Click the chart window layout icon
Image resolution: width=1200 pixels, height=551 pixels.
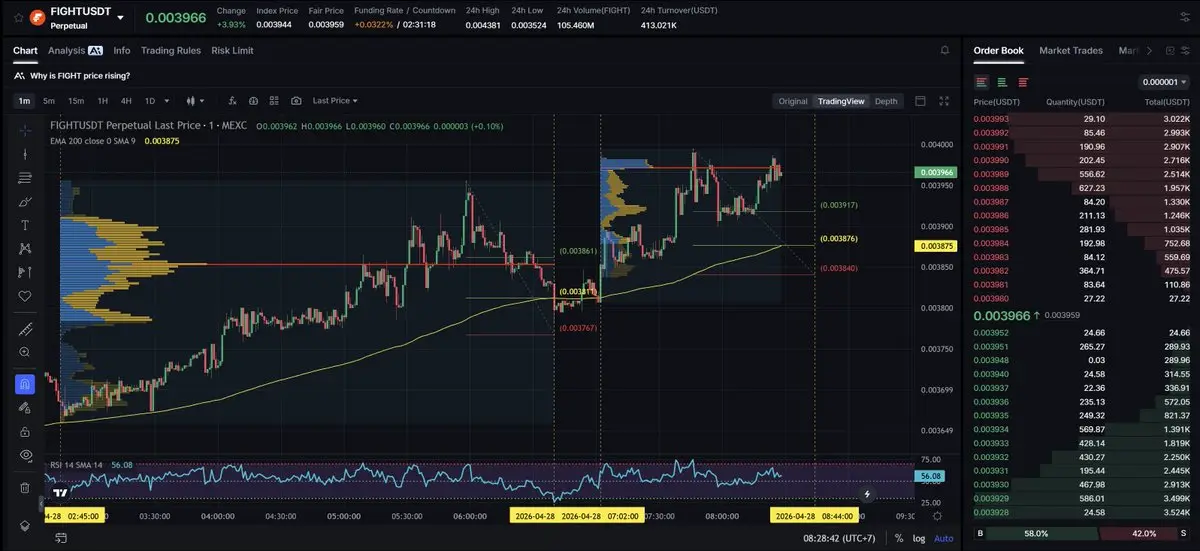click(x=920, y=101)
